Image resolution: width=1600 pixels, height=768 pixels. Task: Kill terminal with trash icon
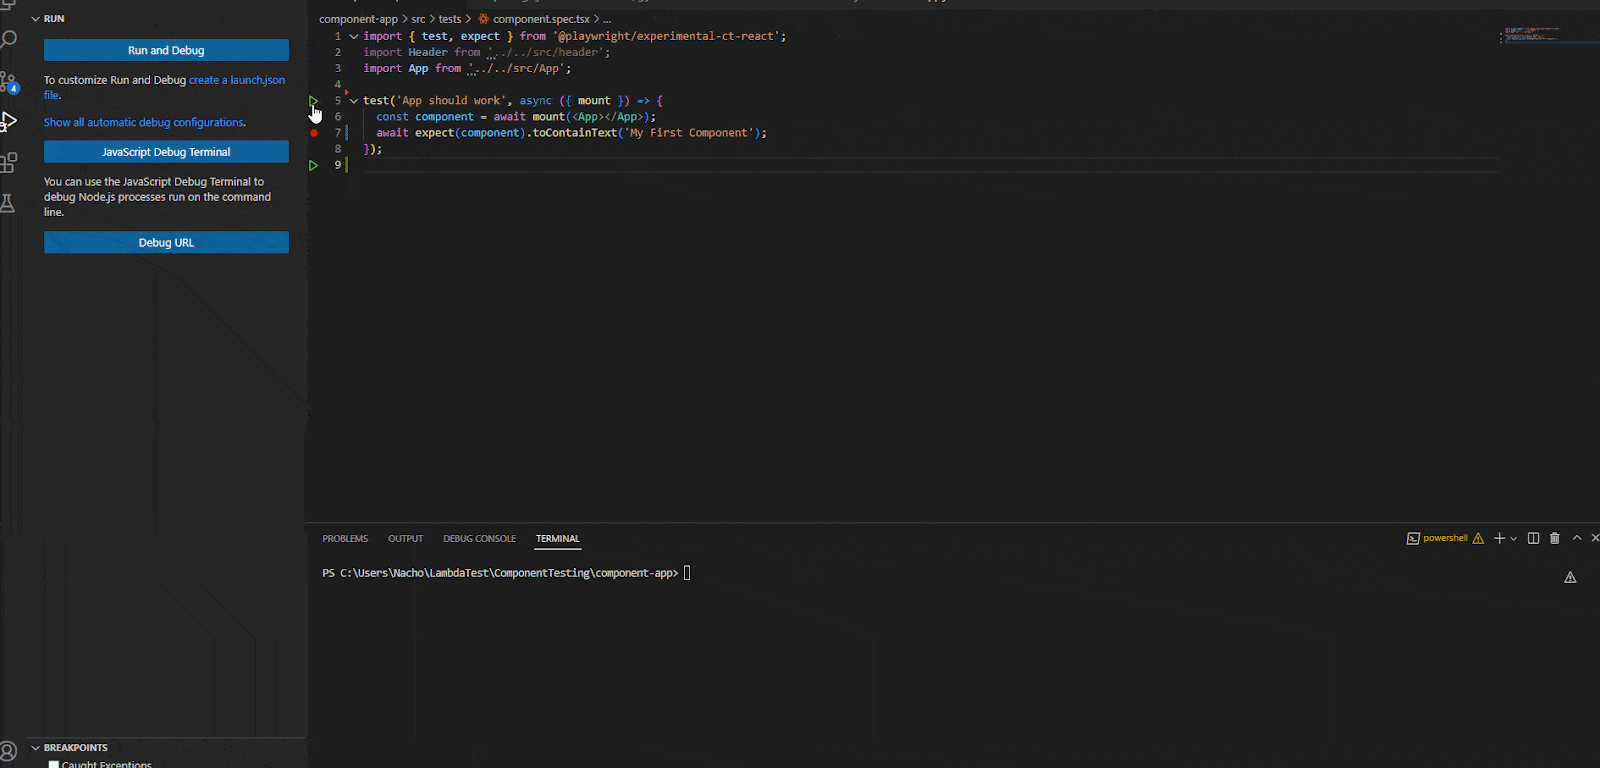1554,538
